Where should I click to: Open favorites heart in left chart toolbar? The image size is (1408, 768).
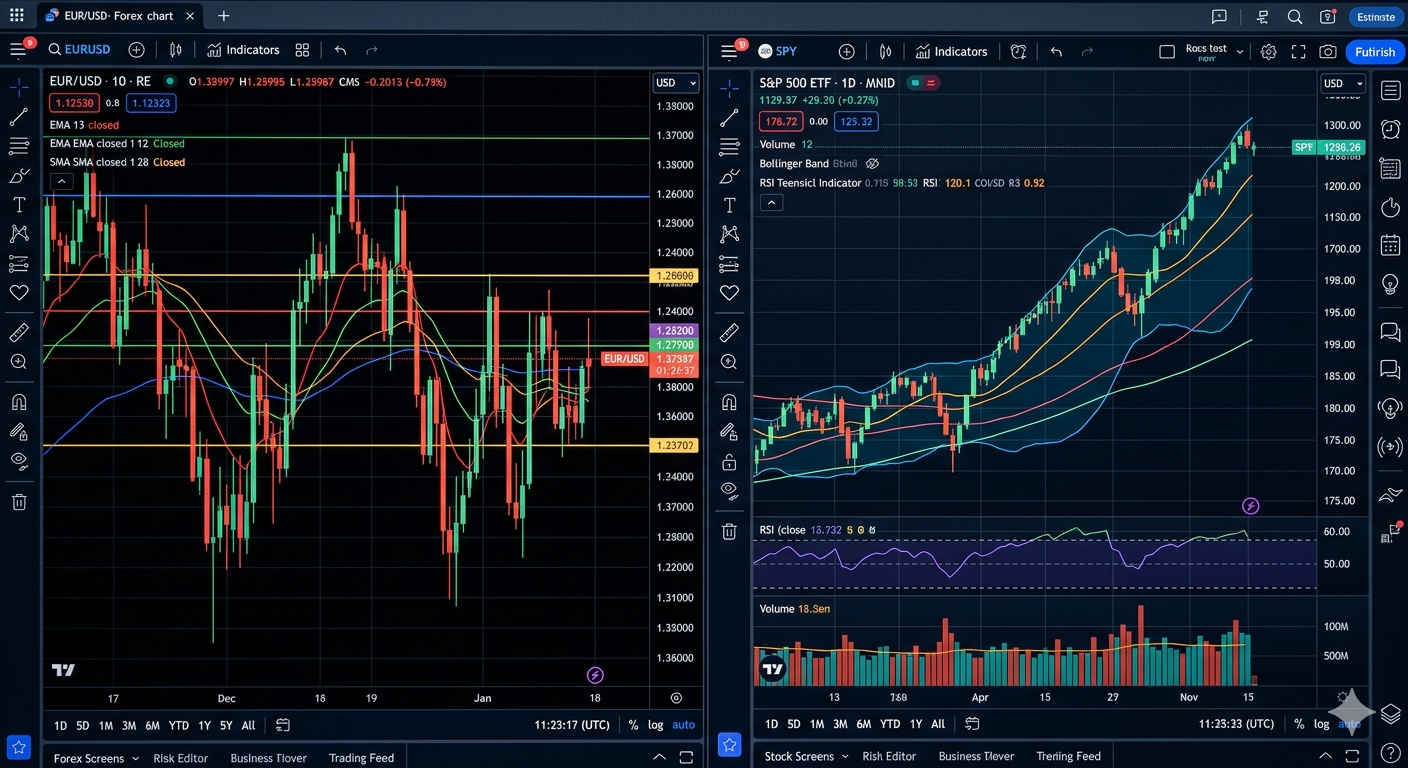[x=19, y=292]
